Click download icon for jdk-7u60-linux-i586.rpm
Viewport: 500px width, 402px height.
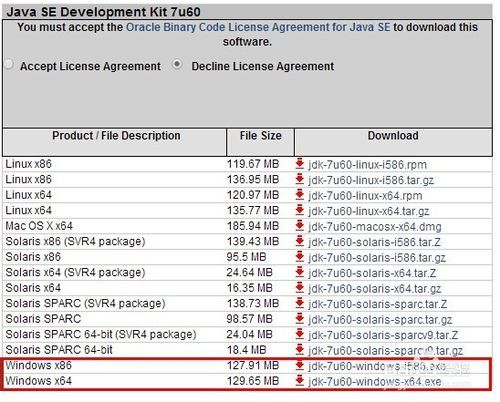point(300,164)
